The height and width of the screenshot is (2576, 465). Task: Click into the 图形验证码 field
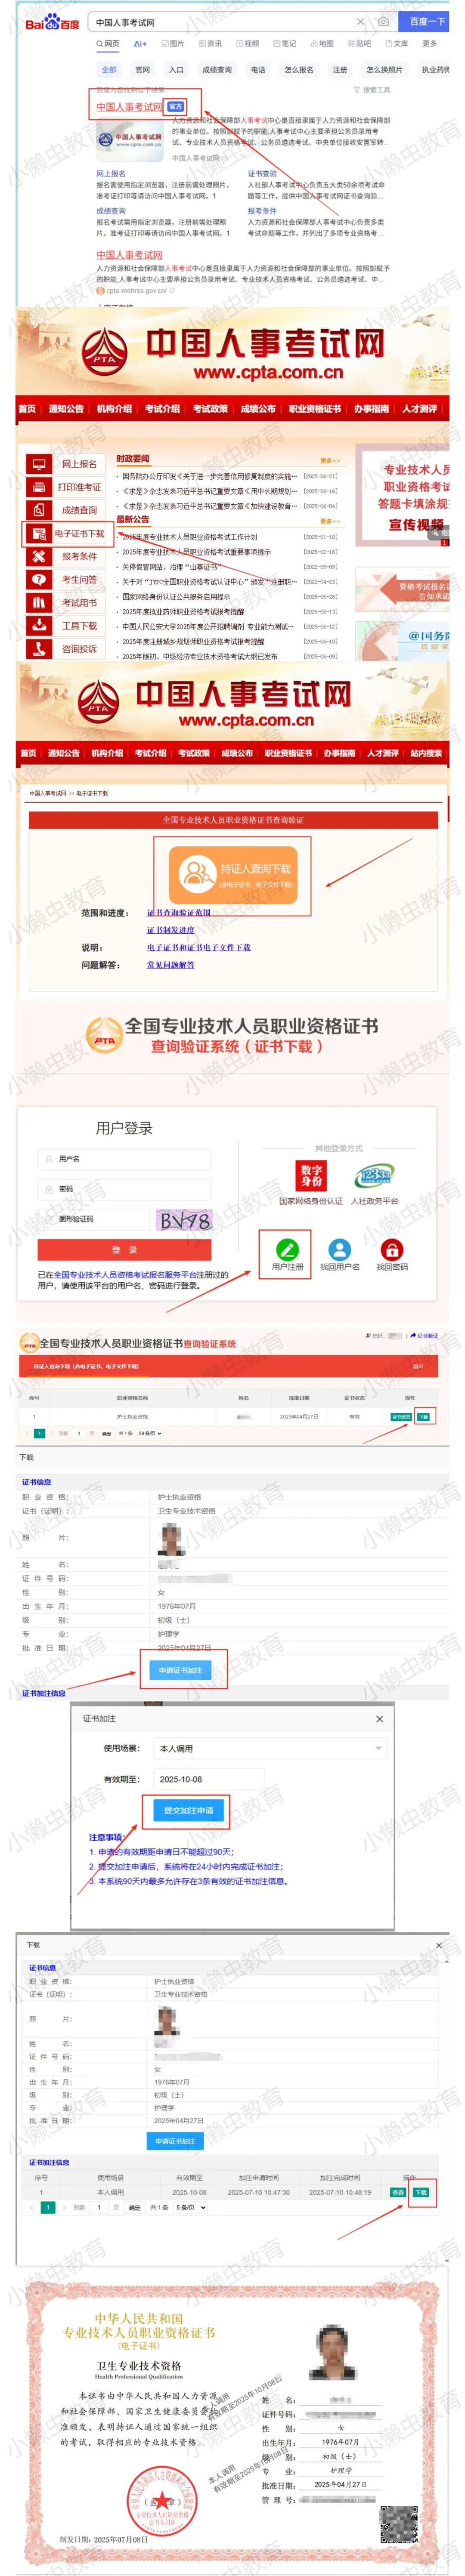[x=94, y=1219]
